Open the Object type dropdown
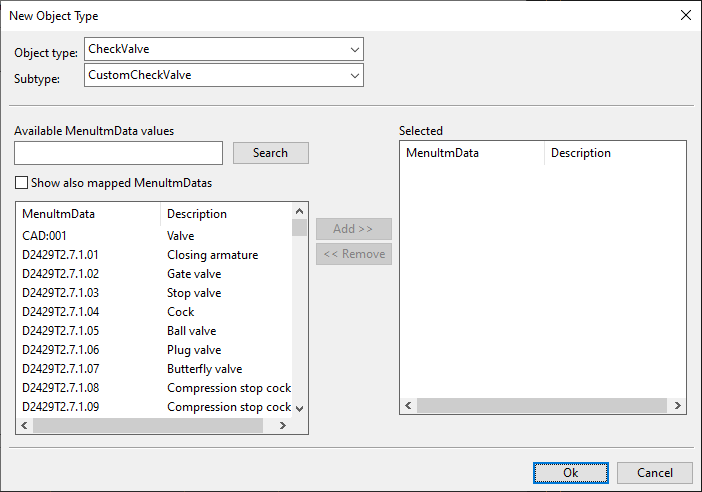 [x=354, y=49]
